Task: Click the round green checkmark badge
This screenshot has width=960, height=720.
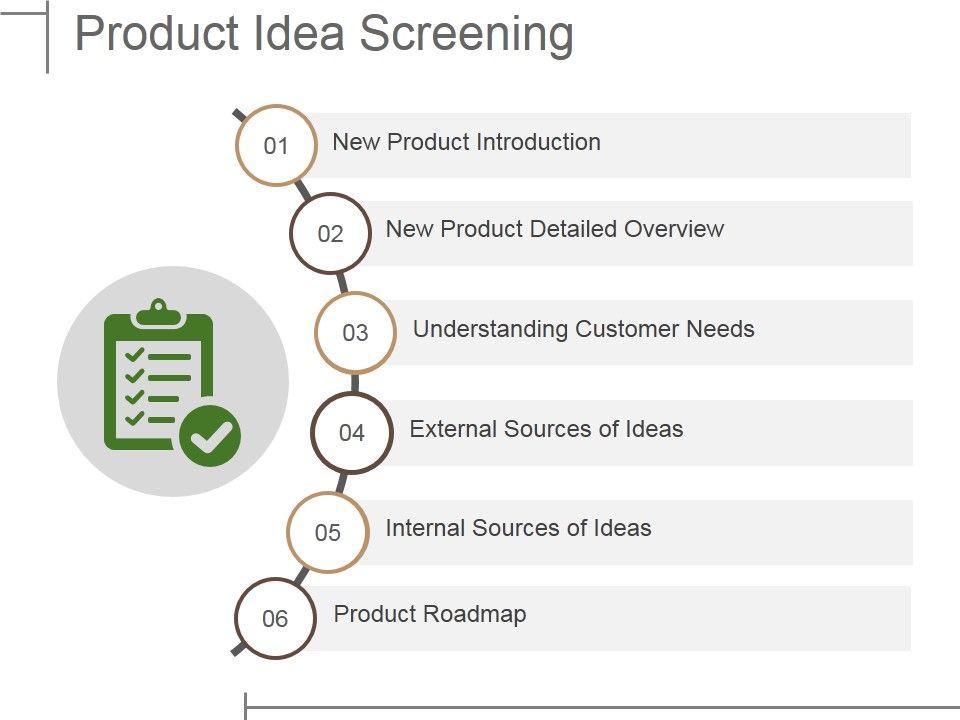Action: click(210, 436)
